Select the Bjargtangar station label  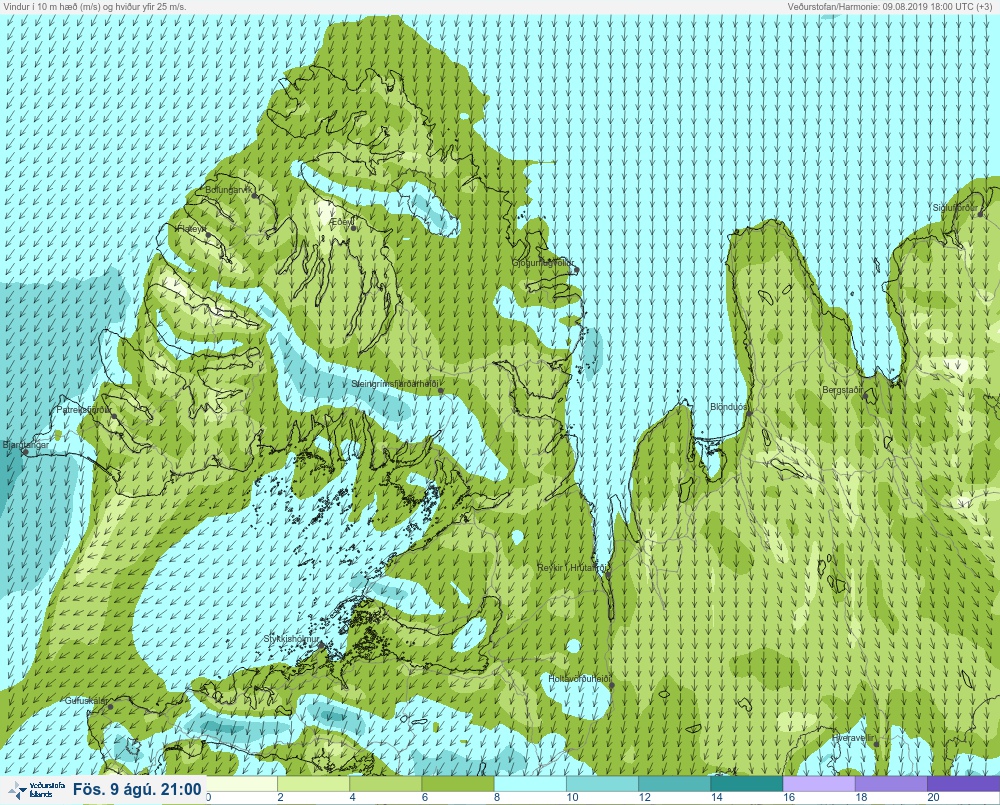point(26,445)
